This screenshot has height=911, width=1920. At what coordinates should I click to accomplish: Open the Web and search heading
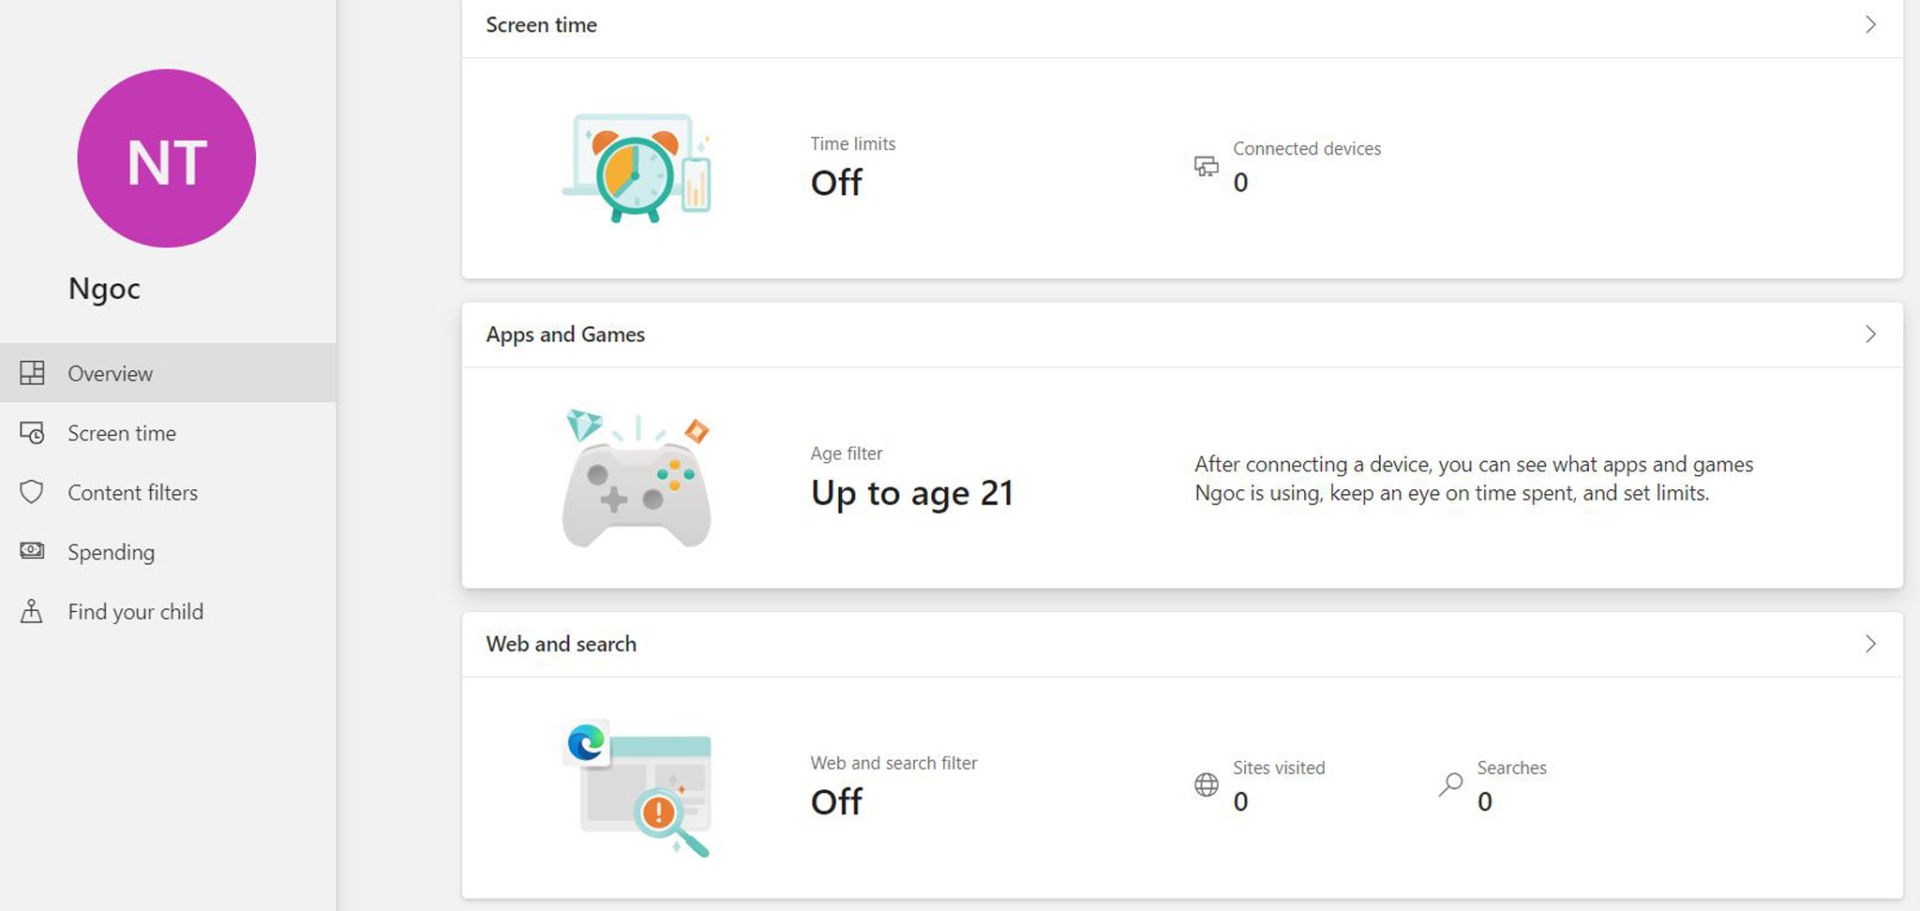pyautogui.click(x=561, y=644)
